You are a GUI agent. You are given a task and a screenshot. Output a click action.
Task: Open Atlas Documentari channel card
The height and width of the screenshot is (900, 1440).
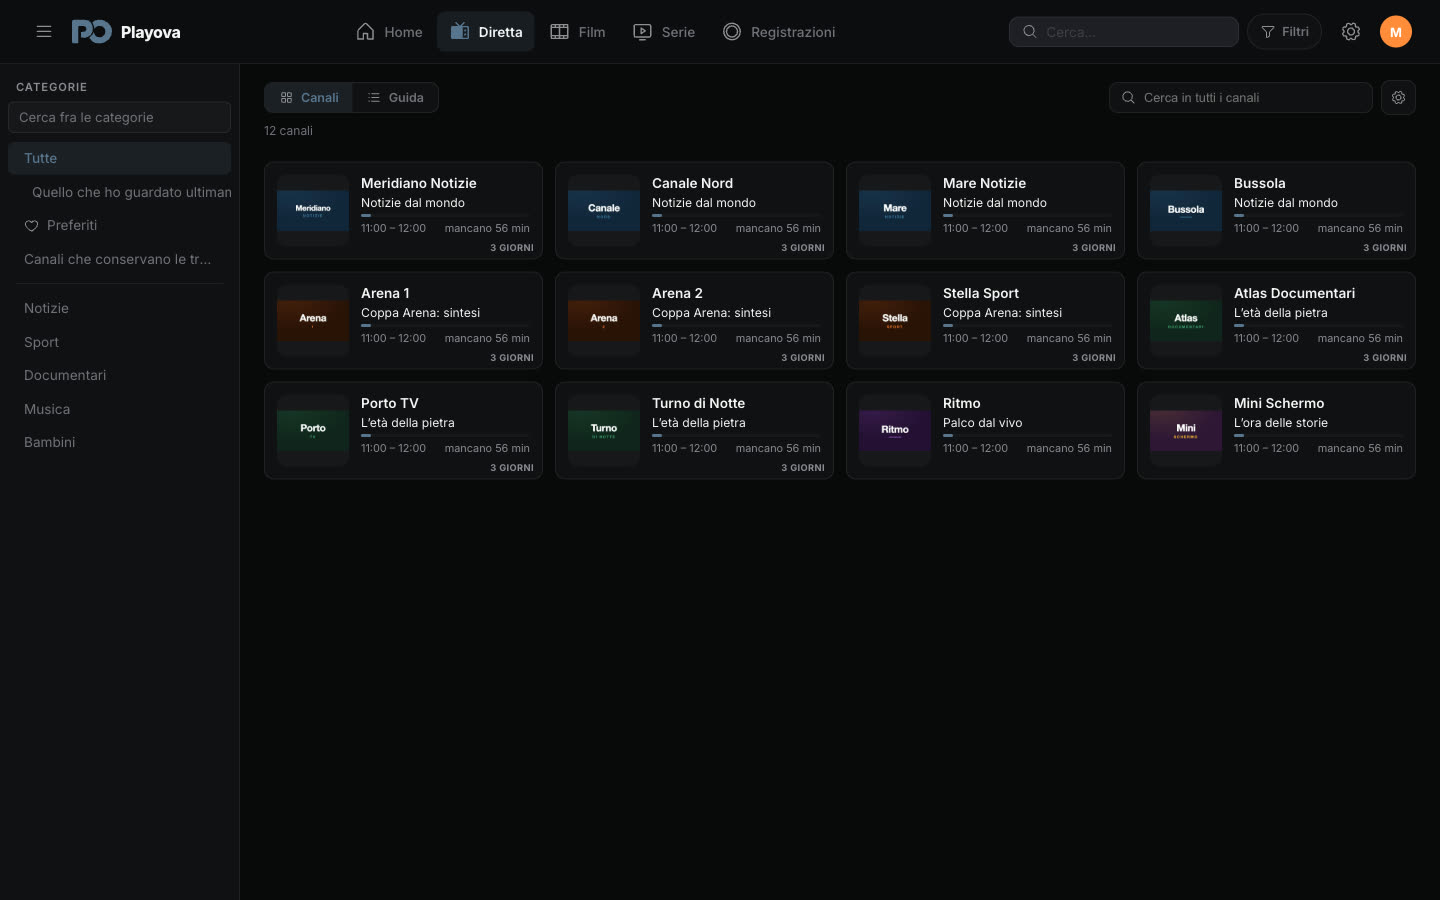coord(1276,320)
